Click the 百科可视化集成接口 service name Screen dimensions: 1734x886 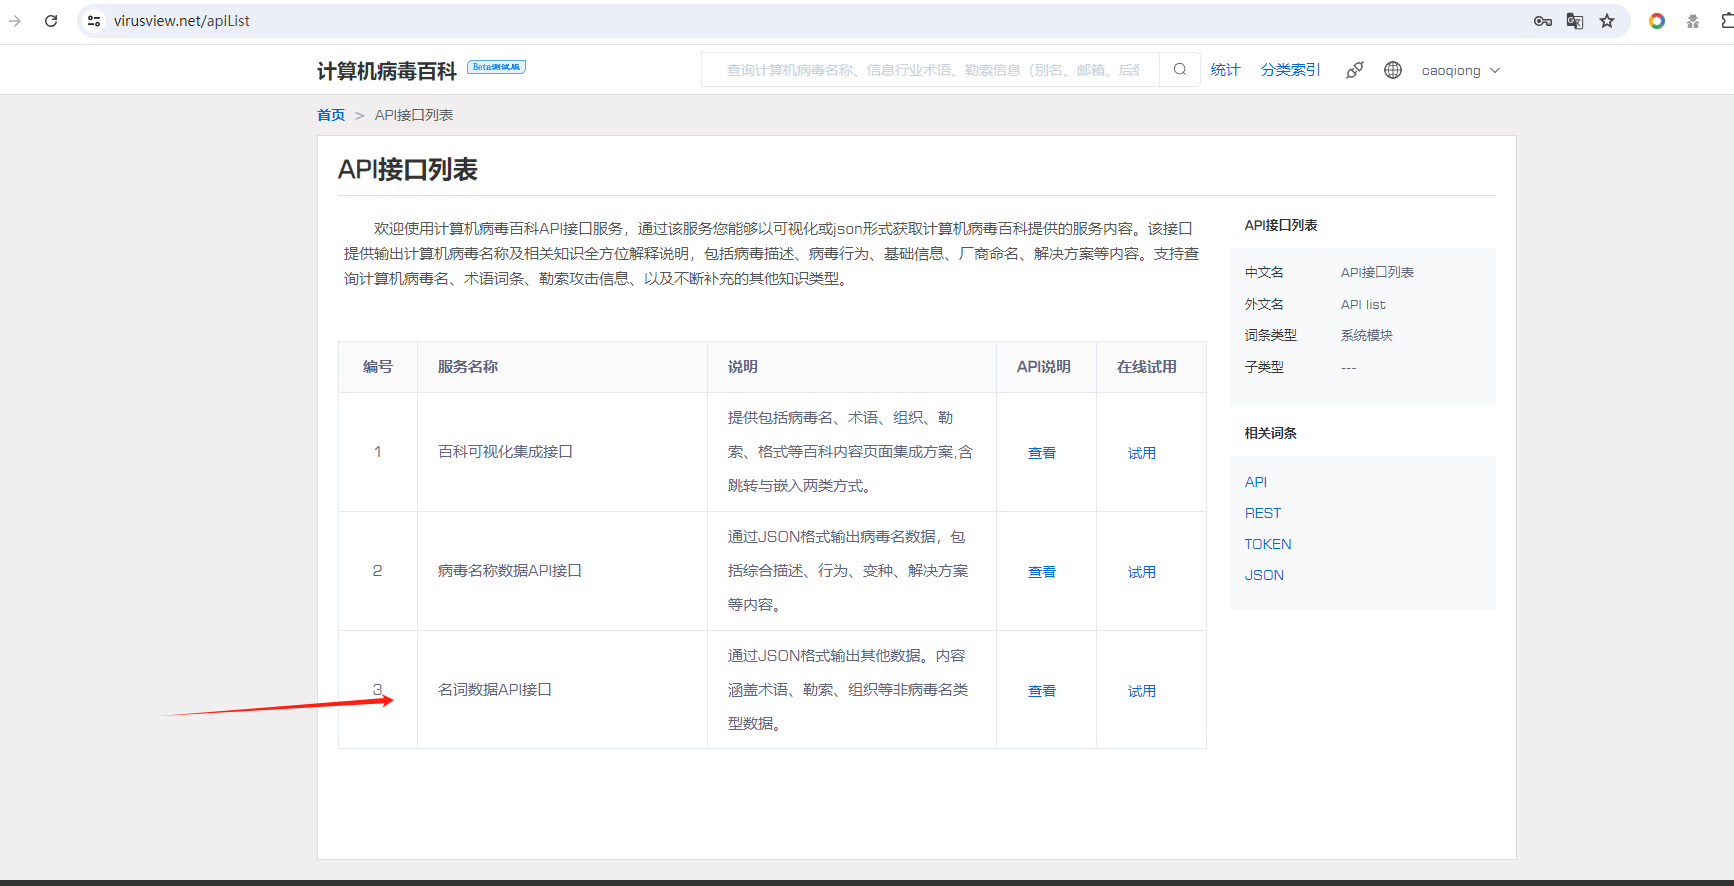505,452
